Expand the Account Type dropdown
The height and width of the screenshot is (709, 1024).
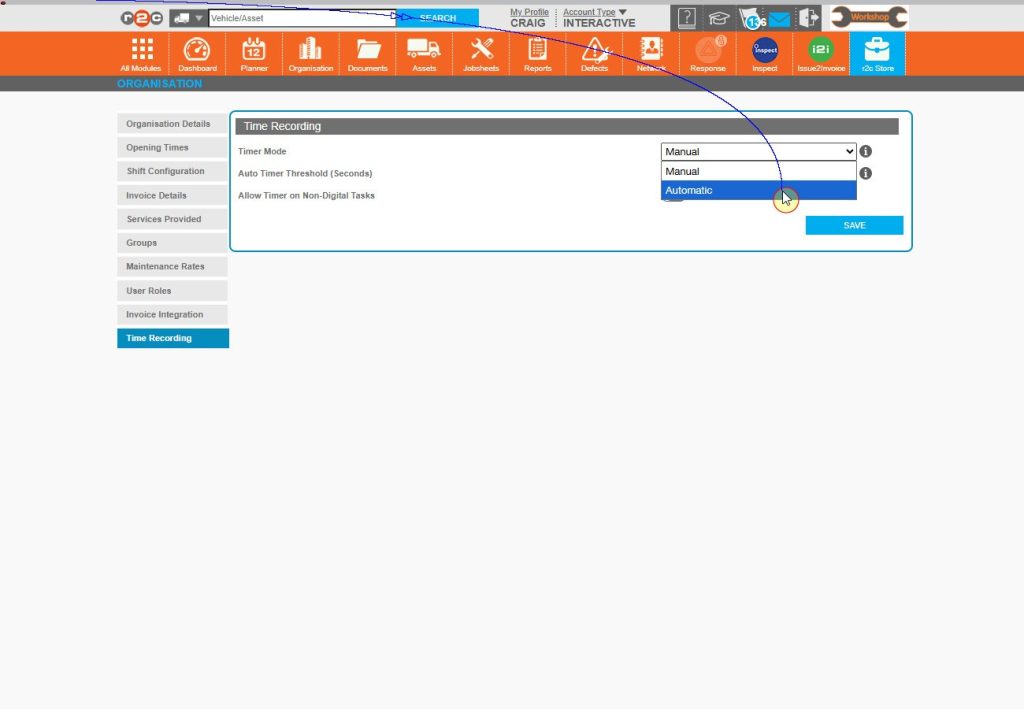594,12
